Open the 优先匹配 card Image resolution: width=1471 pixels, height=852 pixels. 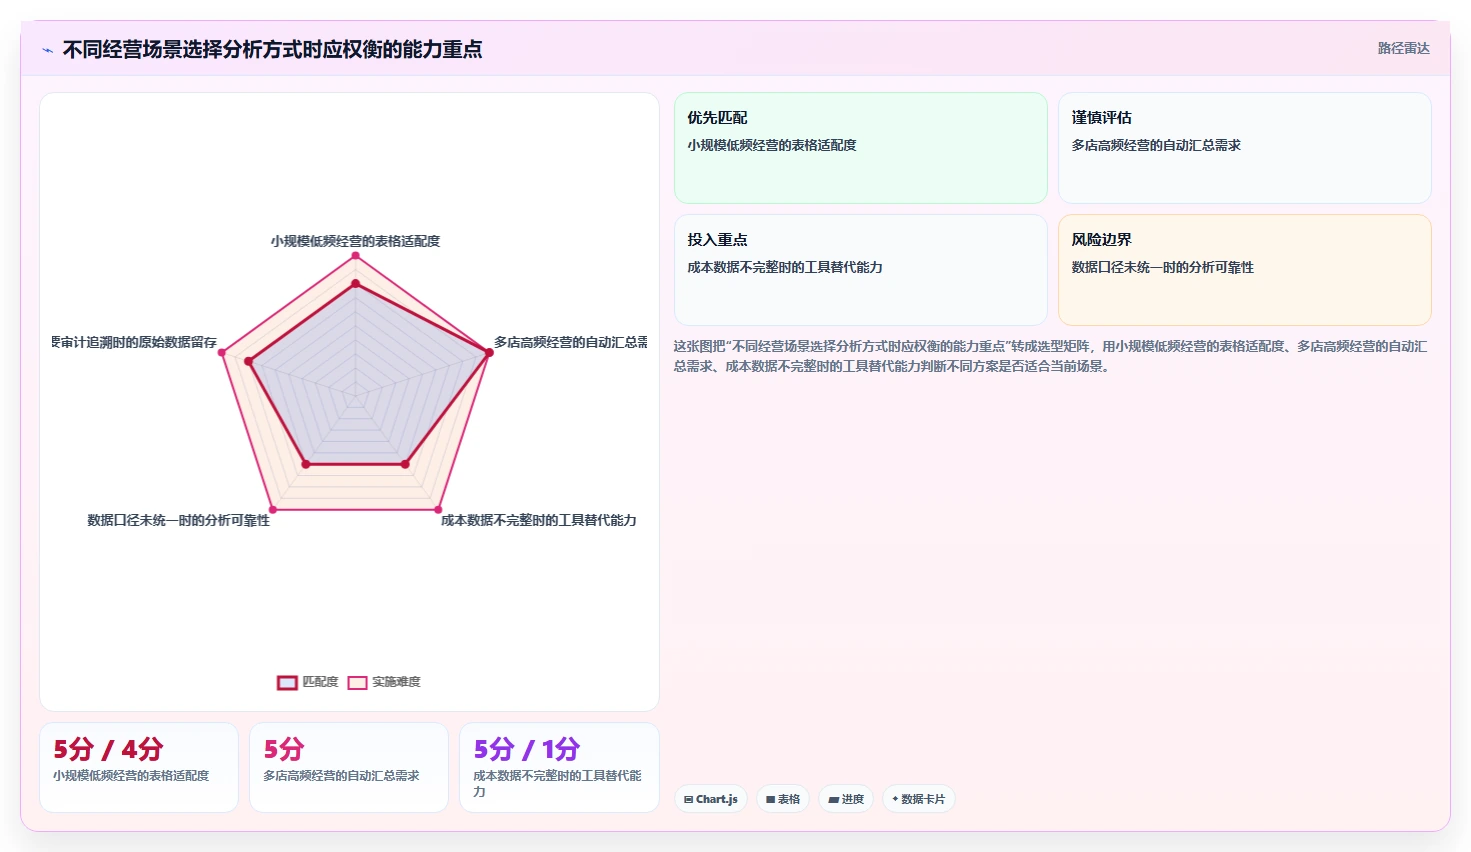click(860, 148)
